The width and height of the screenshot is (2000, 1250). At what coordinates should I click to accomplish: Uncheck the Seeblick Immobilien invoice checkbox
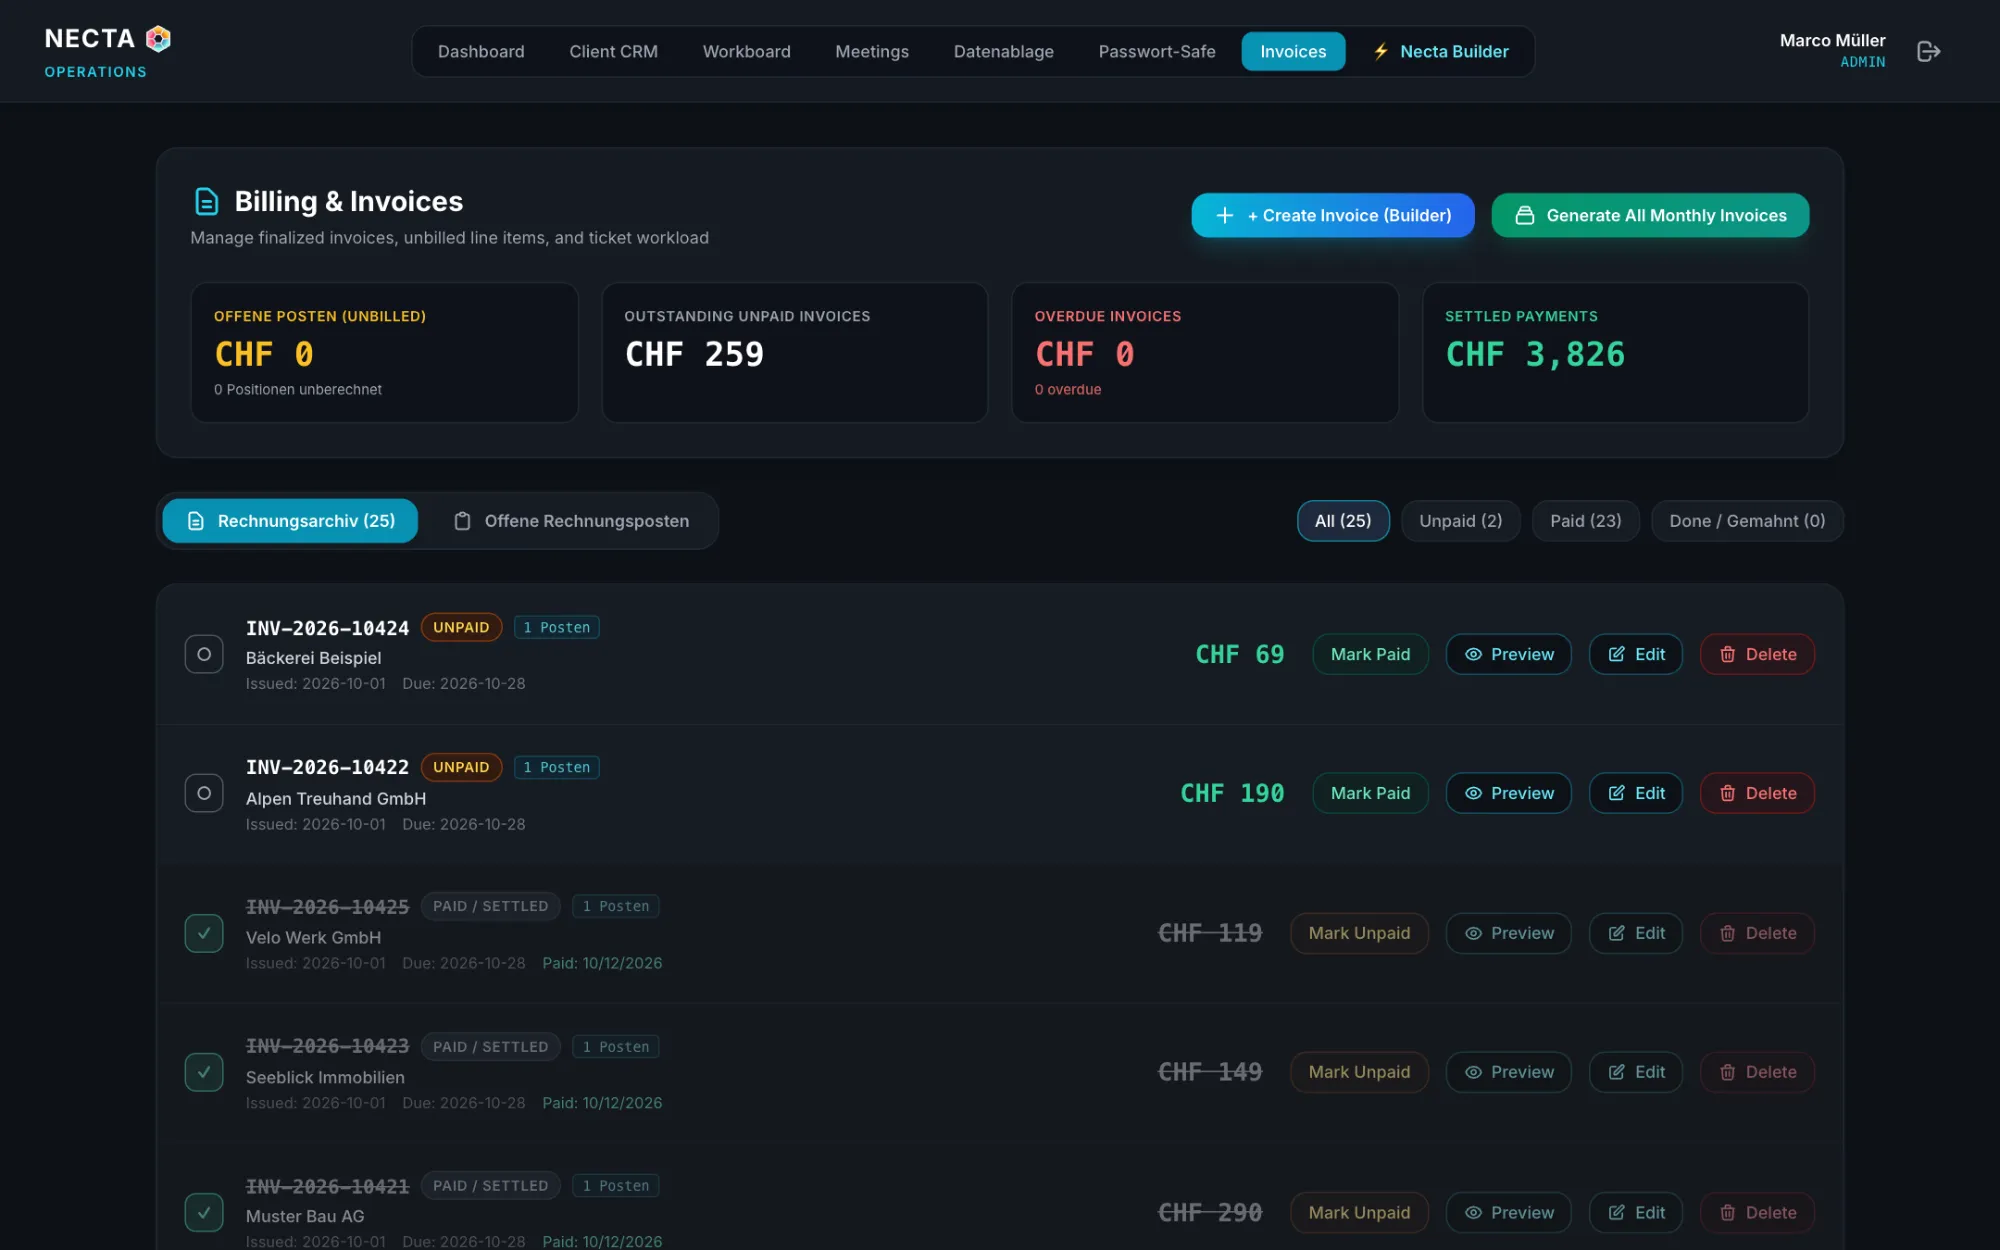pos(204,1072)
